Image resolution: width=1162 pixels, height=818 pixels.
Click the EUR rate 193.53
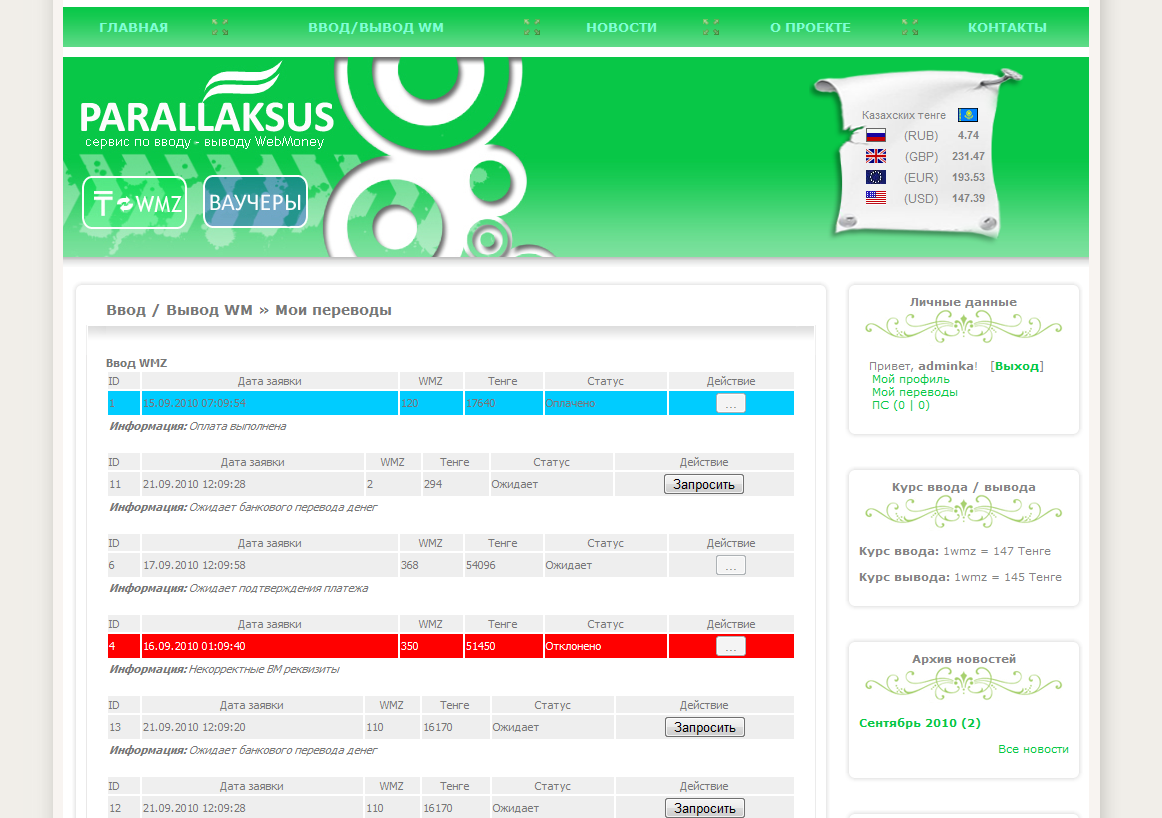(969, 177)
